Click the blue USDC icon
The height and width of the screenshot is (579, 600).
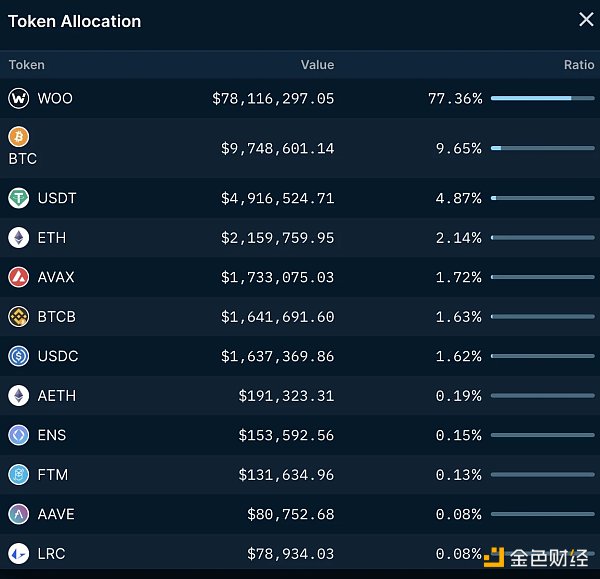[x=19, y=356]
